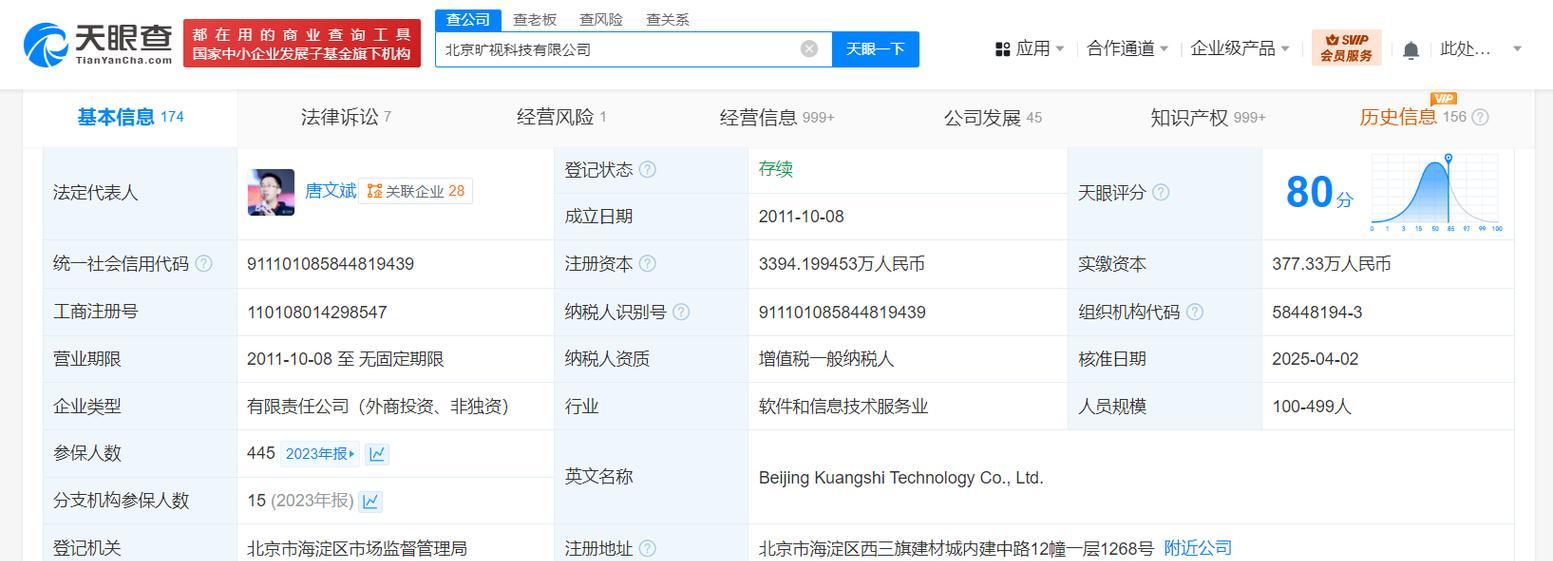Expand the 合作通道 dropdown
The width and height of the screenshot is (1553, 561).
(x=1127, y=49)
